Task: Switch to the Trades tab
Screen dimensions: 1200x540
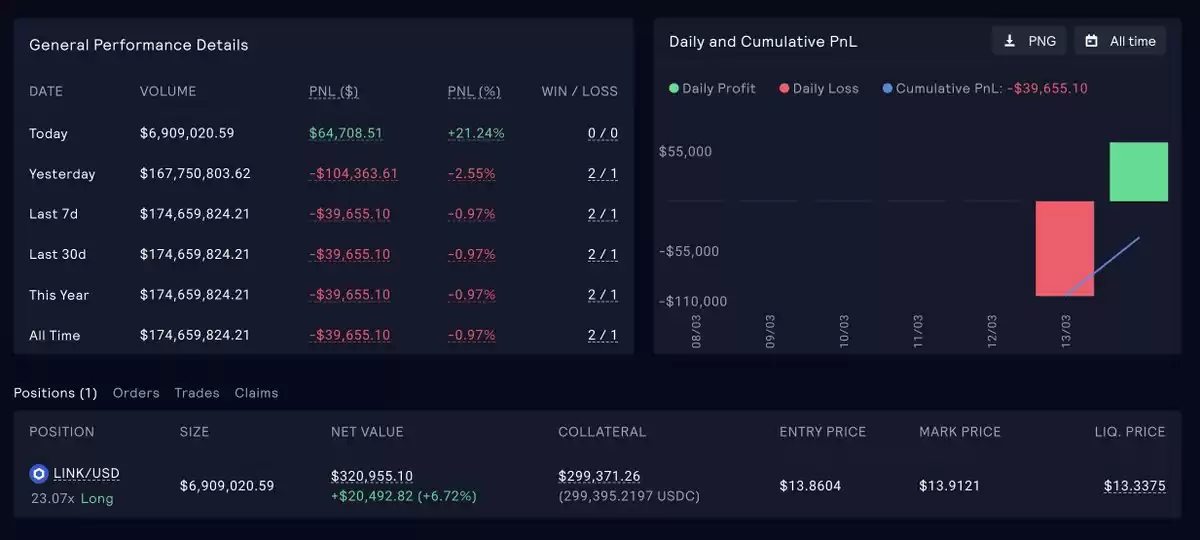Action: (x=197, y=393)
